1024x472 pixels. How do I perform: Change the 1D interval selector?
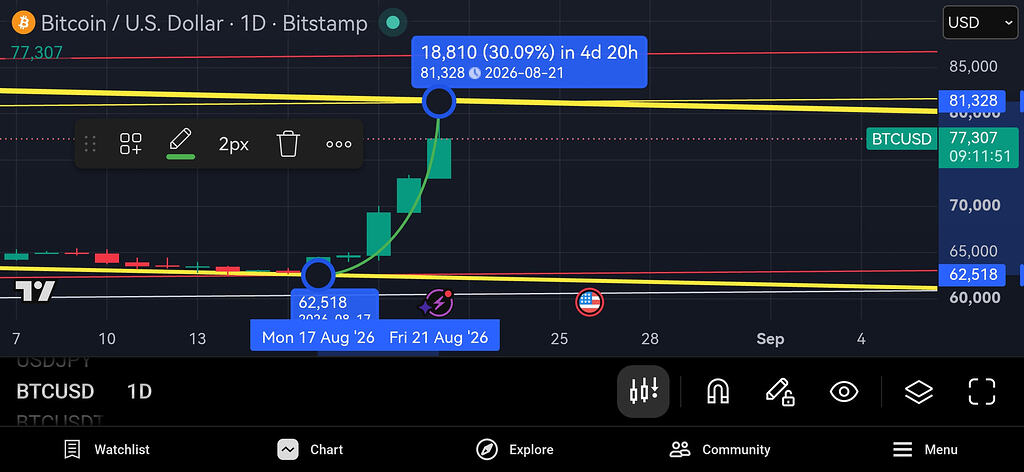[139, 392]
